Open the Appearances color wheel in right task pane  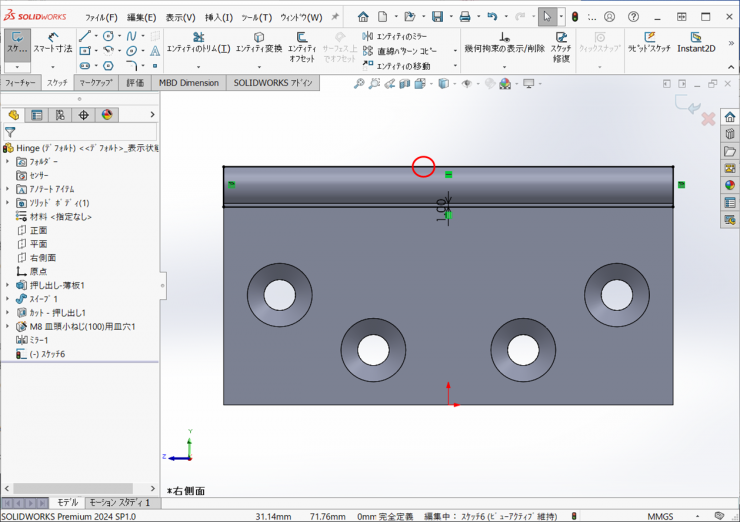(x=729, y=184)
